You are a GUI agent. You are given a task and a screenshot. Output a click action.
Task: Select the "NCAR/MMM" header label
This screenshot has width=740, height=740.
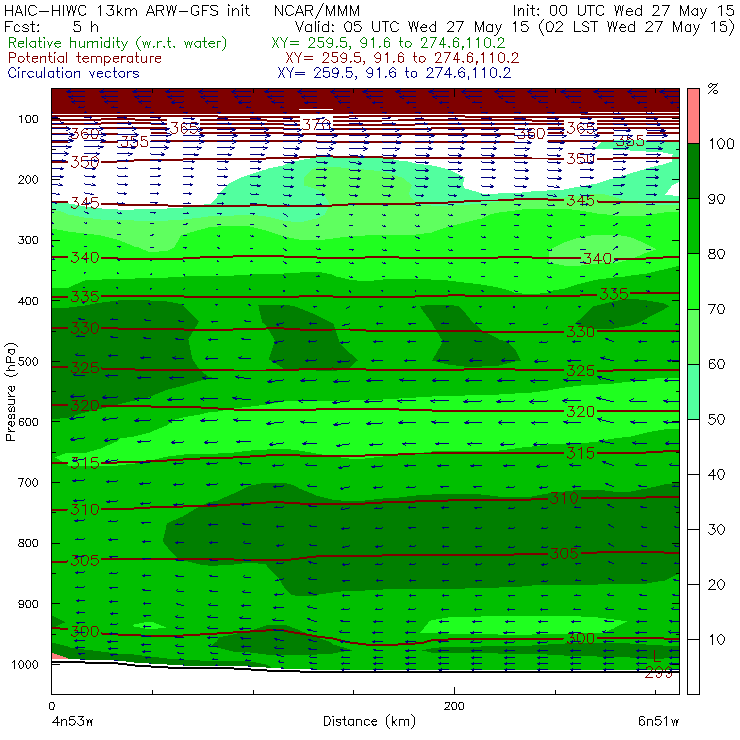[x=317, y=10]
